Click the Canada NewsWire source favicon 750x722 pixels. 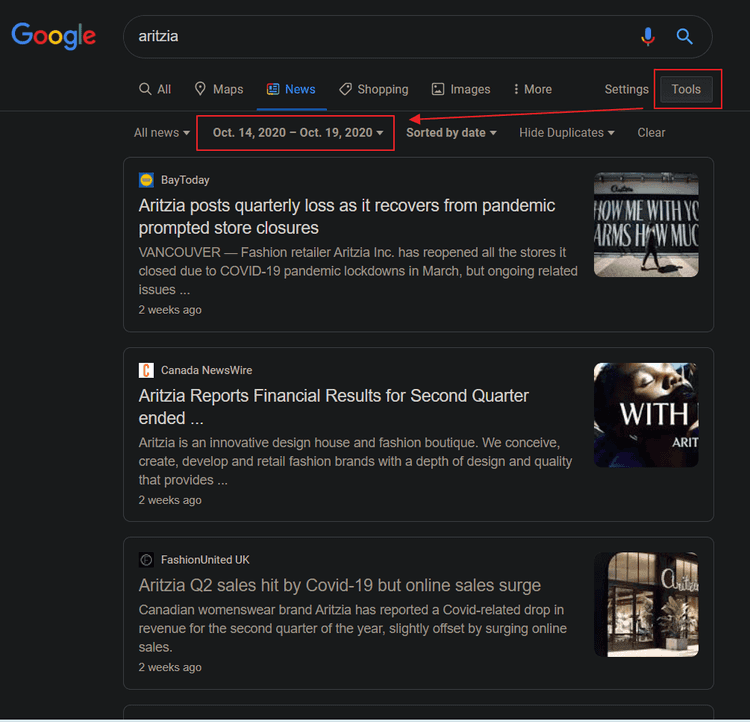[x=146, y=370]
